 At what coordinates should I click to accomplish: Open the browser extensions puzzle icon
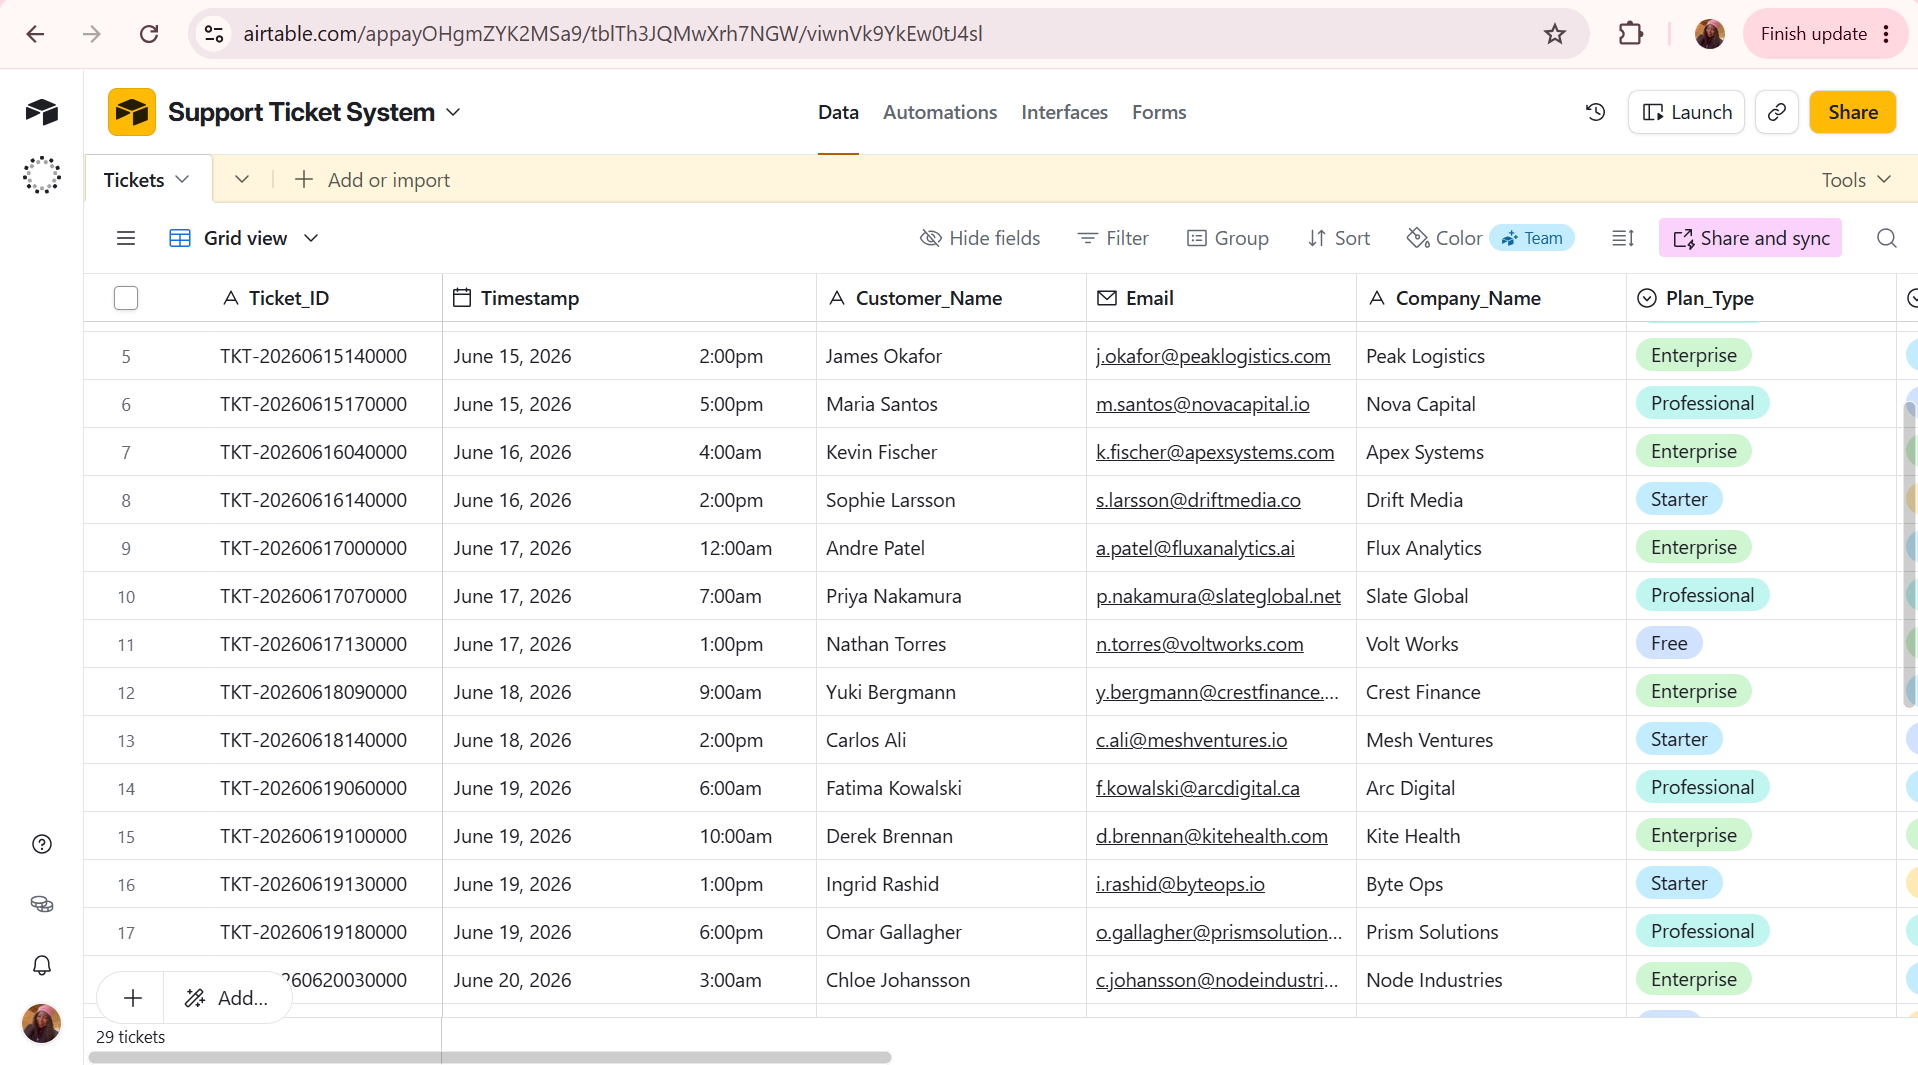point(1630,34)
